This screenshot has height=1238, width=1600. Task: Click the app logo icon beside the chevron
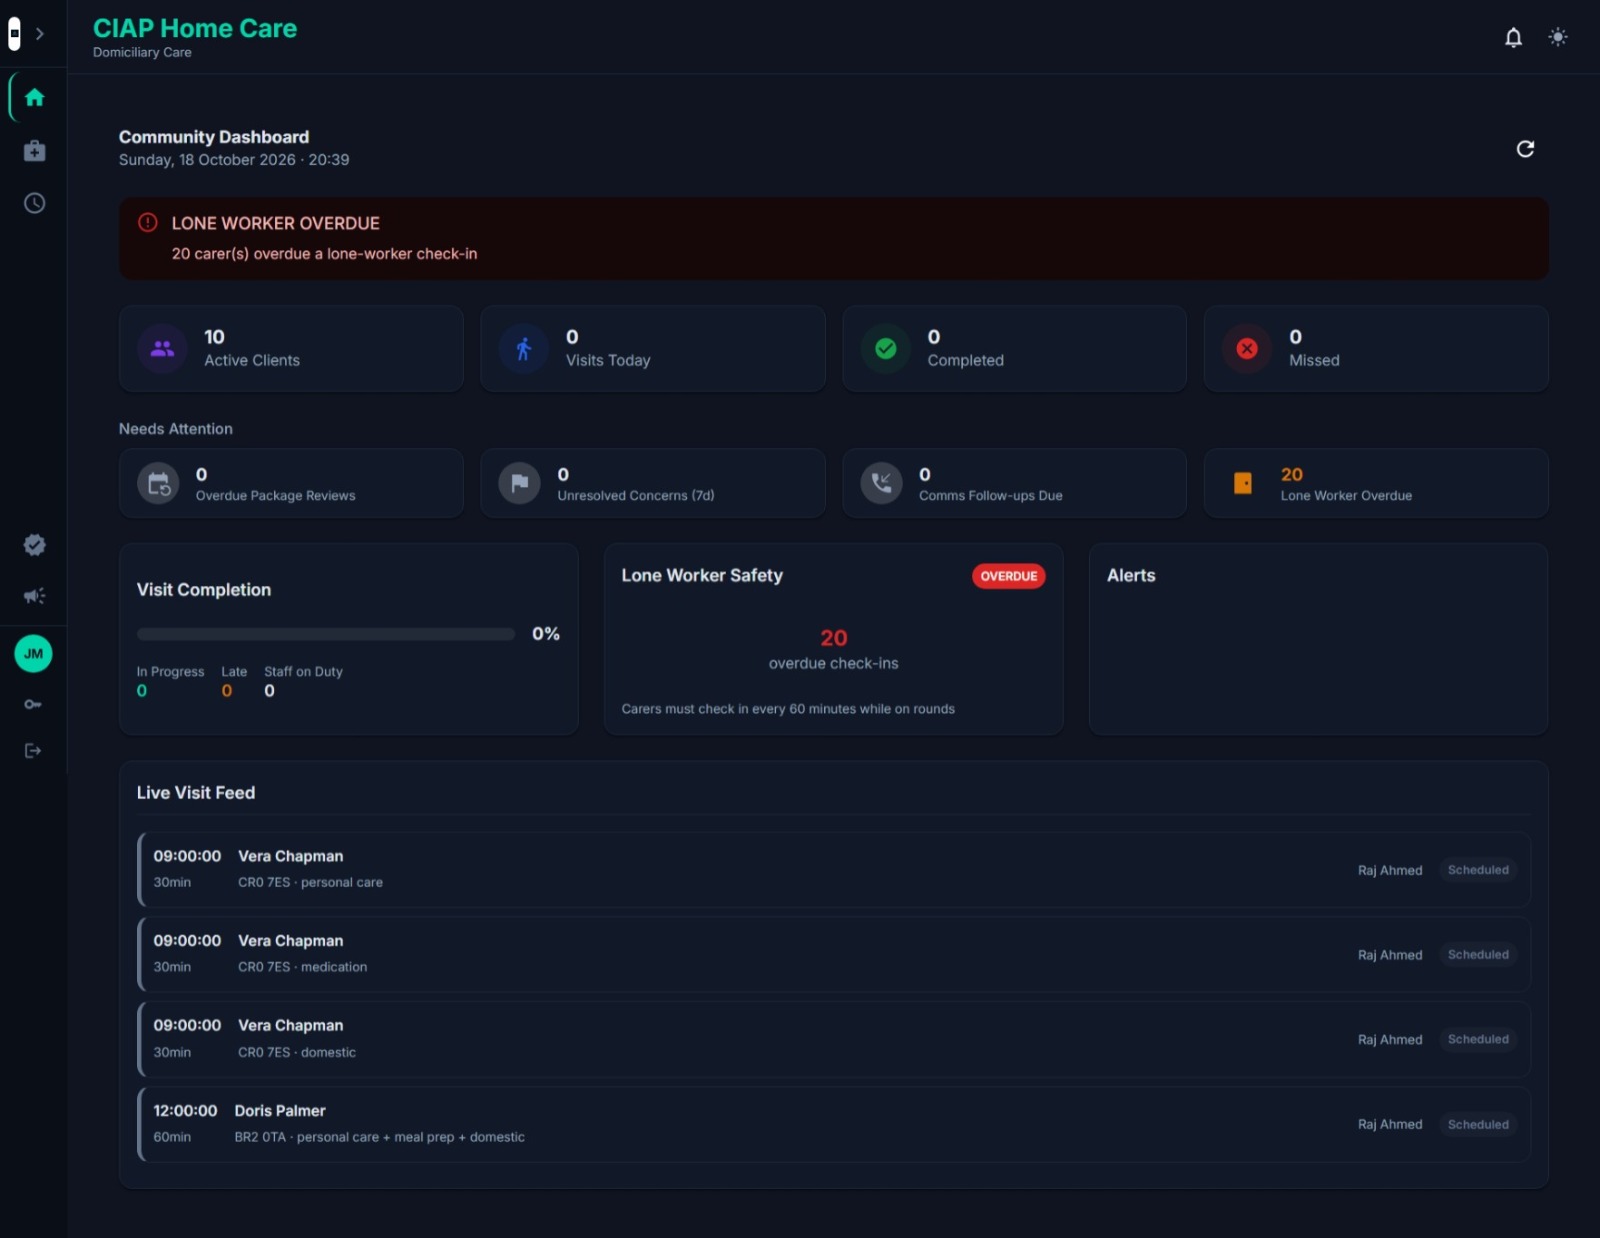click(x=14, y=34)
